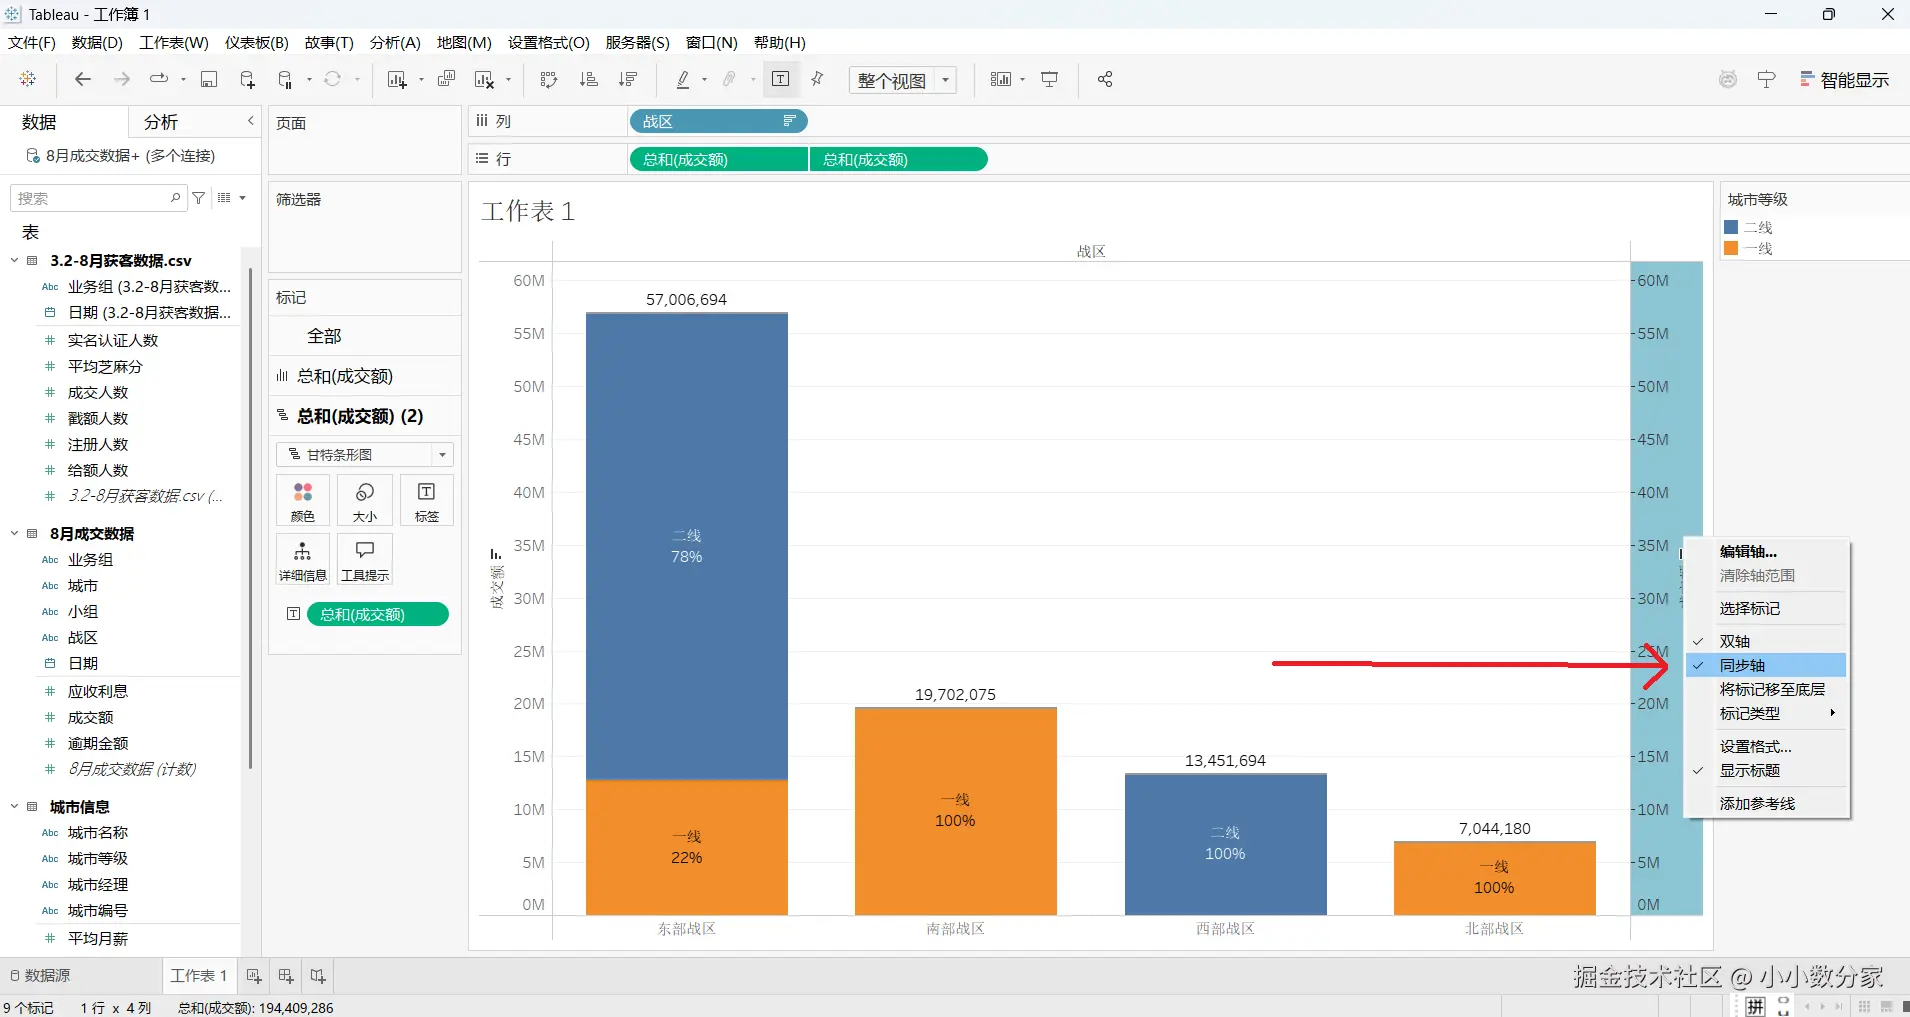Sort descending toolbar icon
This screenshot has height=1017, width=1910.
(x=628, y=79)
